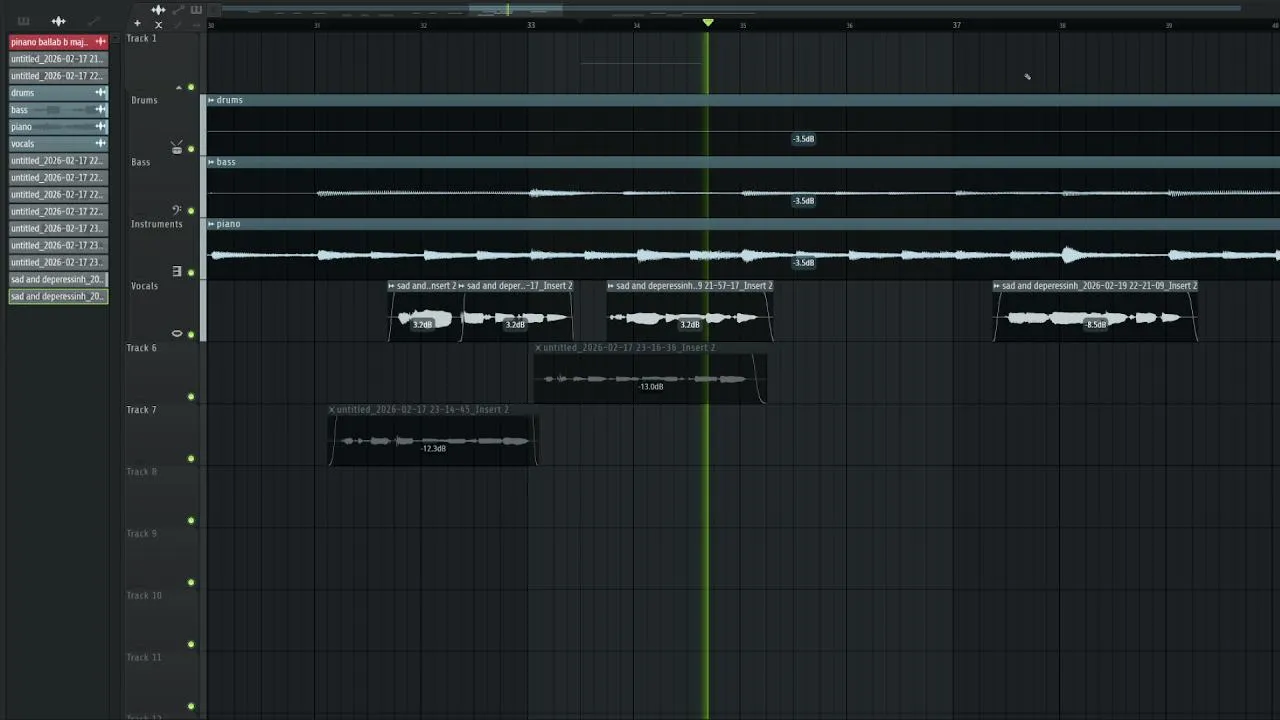Click the add plus icon above Track 1
The height and width of the screenshot is (720, 1280).
138,24
